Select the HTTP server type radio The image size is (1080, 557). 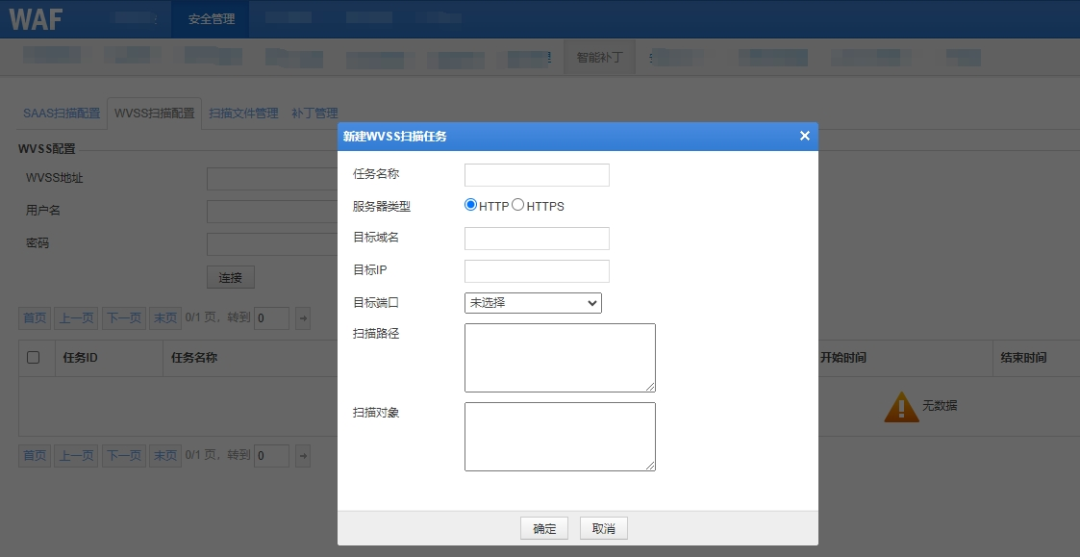pyautogui.click(x=471, y=204)
